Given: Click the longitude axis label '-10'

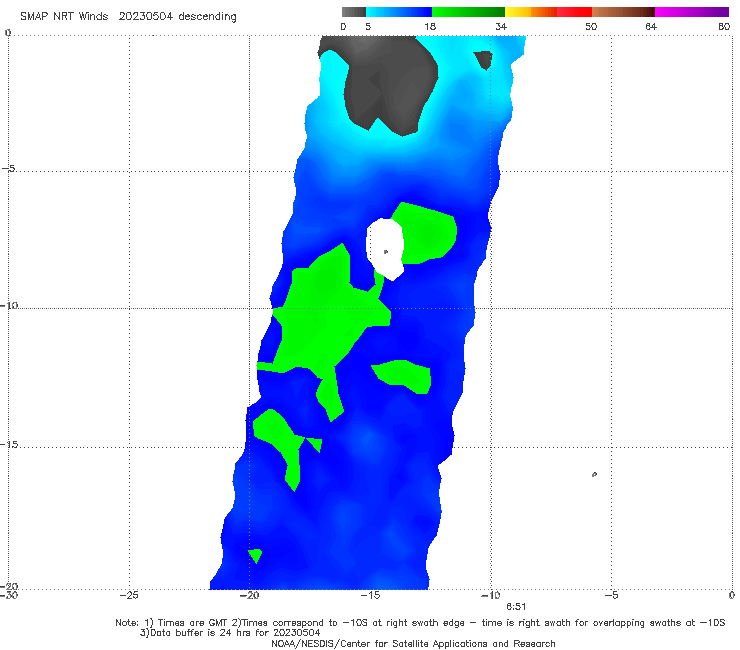Looking at the screenshot, I should (x=490, y=595).
